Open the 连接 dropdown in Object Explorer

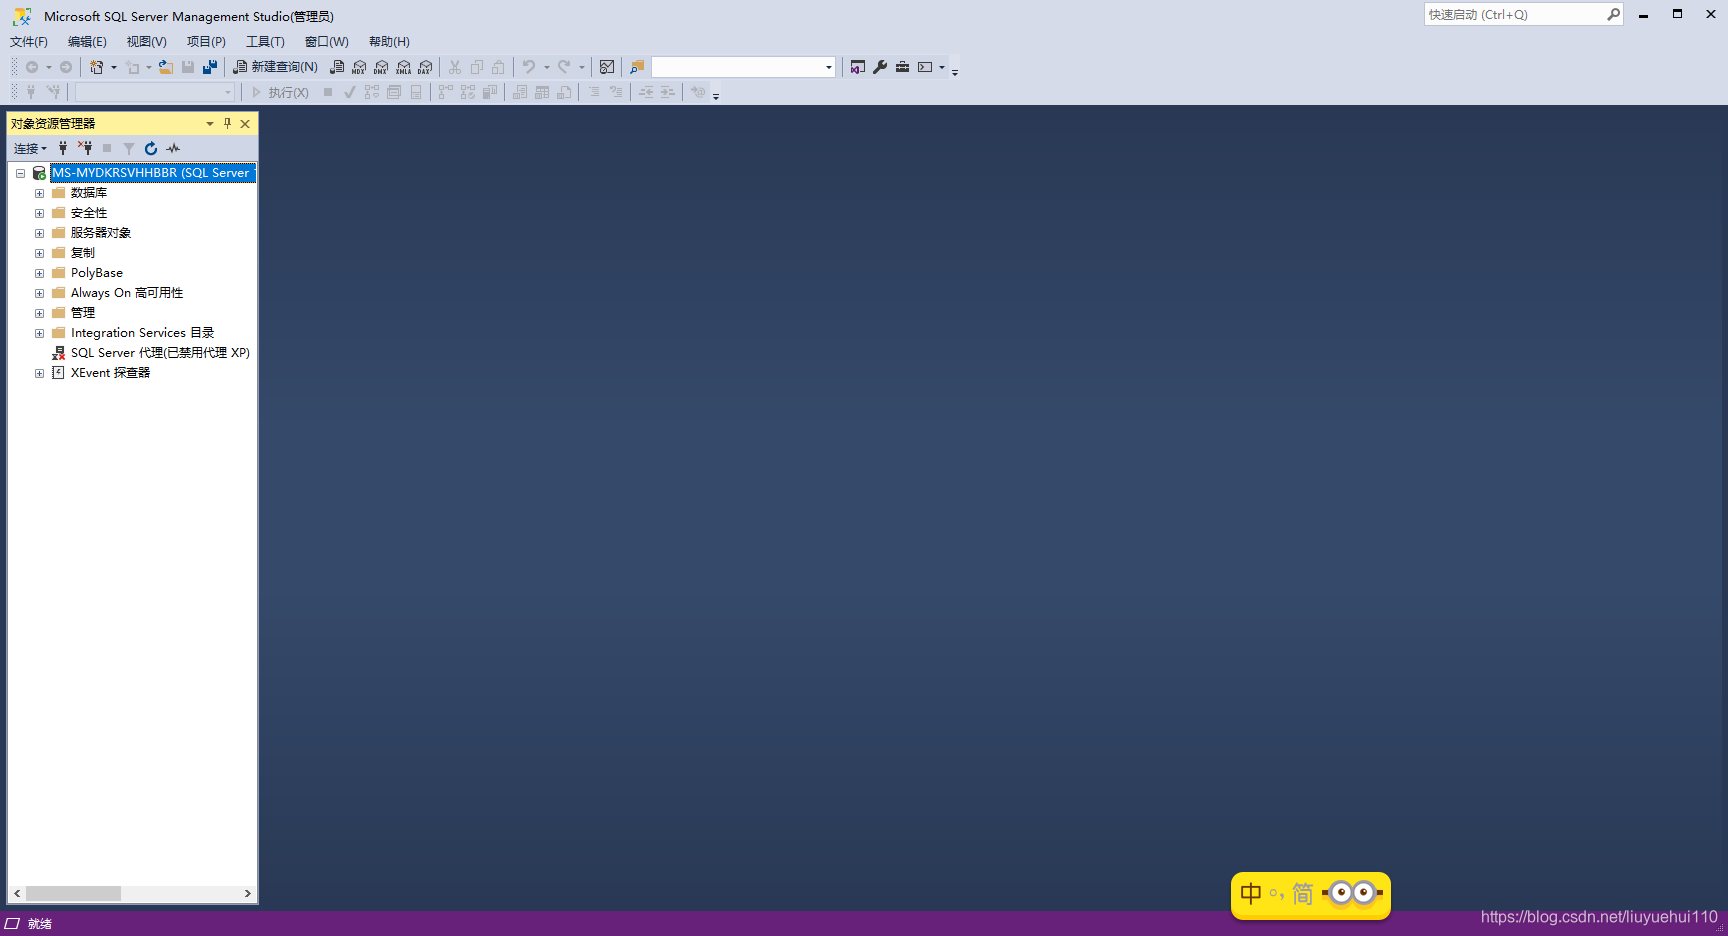tap(30, 148)
